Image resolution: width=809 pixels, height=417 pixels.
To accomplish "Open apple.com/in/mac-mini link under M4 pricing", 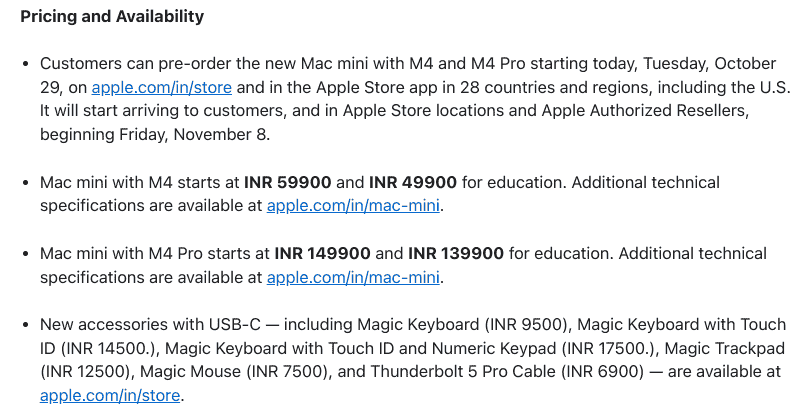I will (354, 206).
